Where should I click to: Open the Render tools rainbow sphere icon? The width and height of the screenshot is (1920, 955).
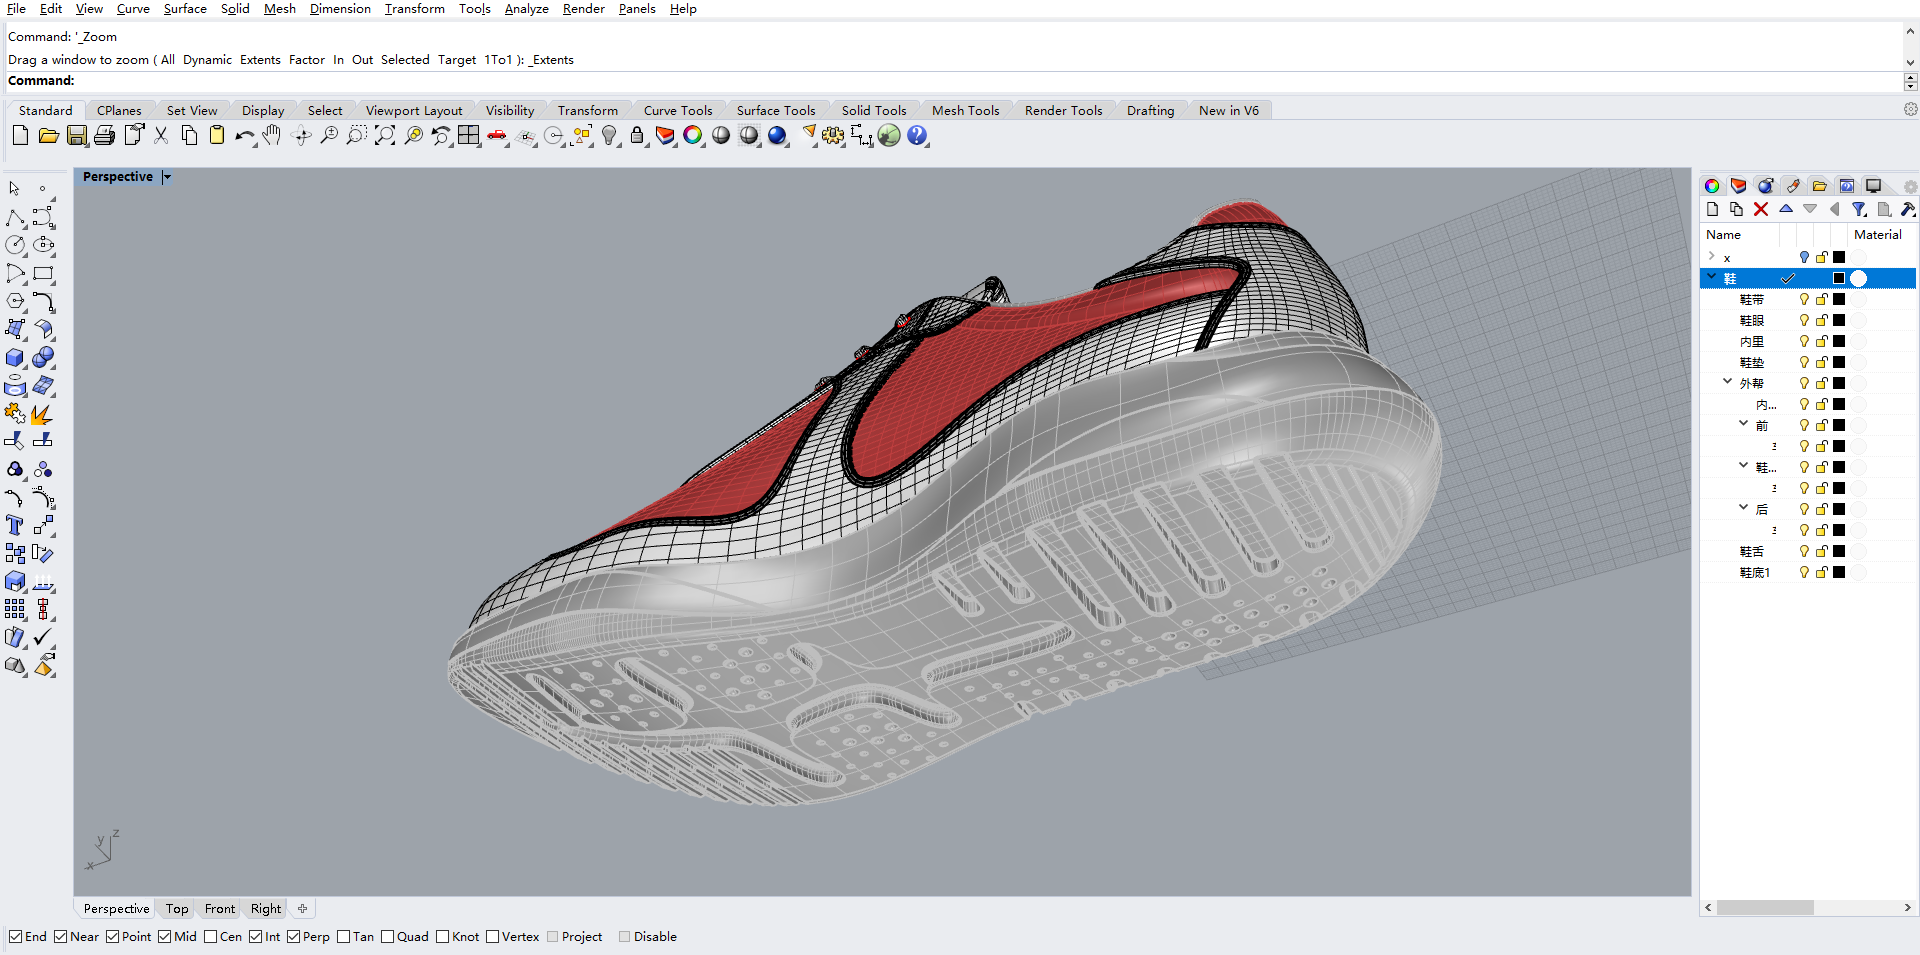[694, 136]
